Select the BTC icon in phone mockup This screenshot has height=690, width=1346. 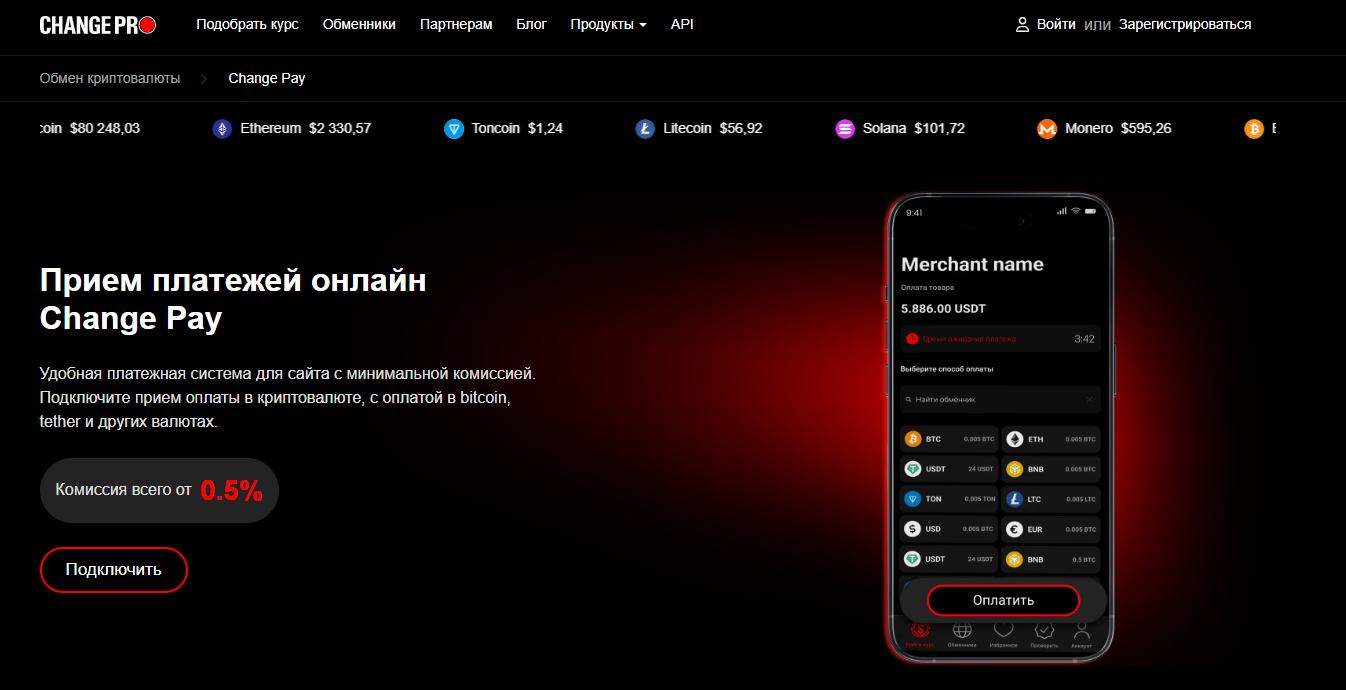pyautogui.click(x=912, y=439)
